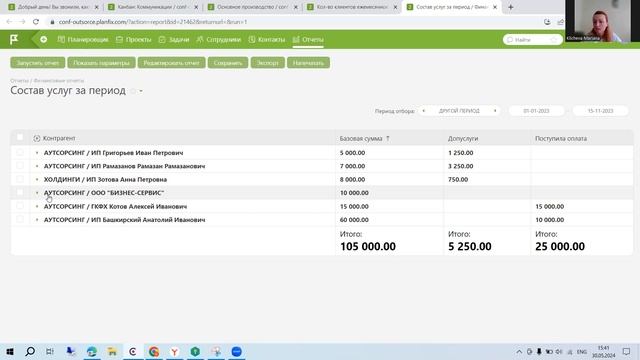Open Google Chrome from taskbar
The height and width of the screenshot is (360, 640).
(x=153, y=351)
